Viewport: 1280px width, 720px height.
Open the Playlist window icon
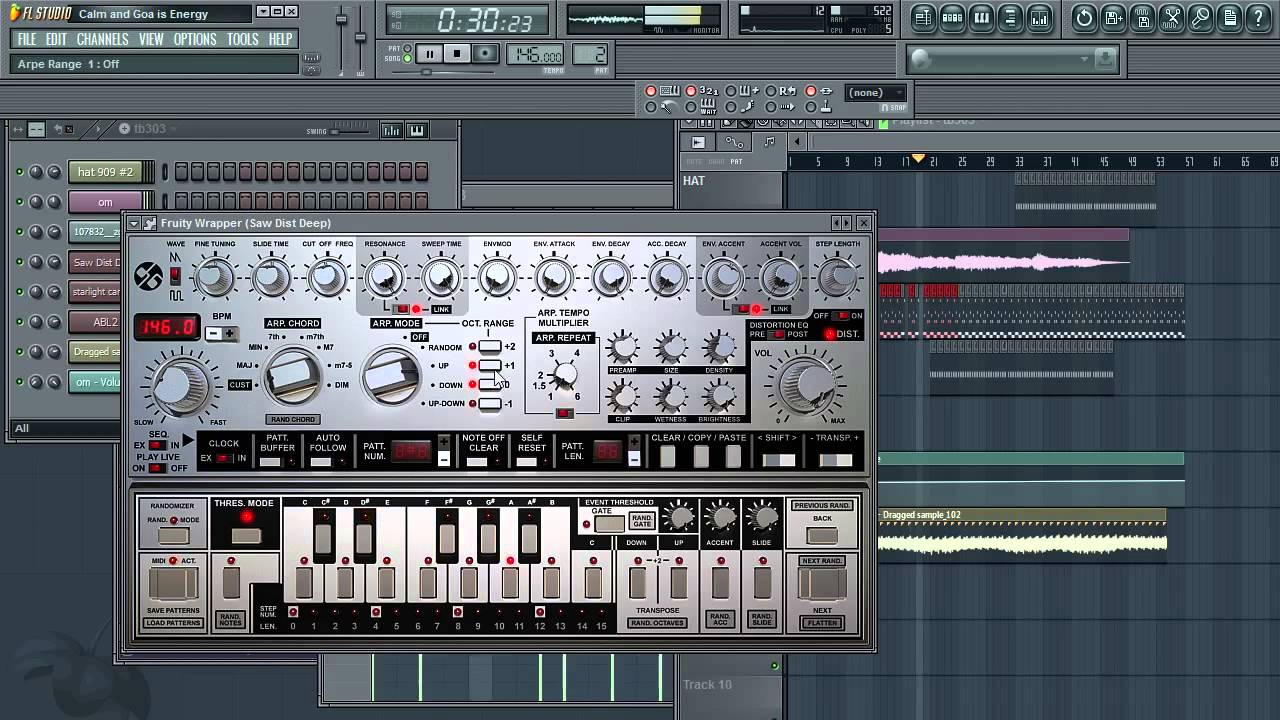point(923,17)
